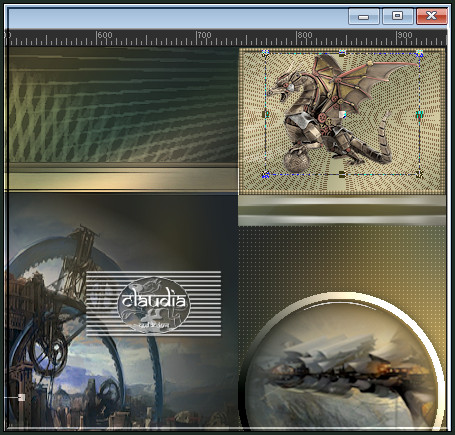Click the small square handle at the canvas's left edge
The width and height of the screenshot is (455, 435).
click(22, 397)
